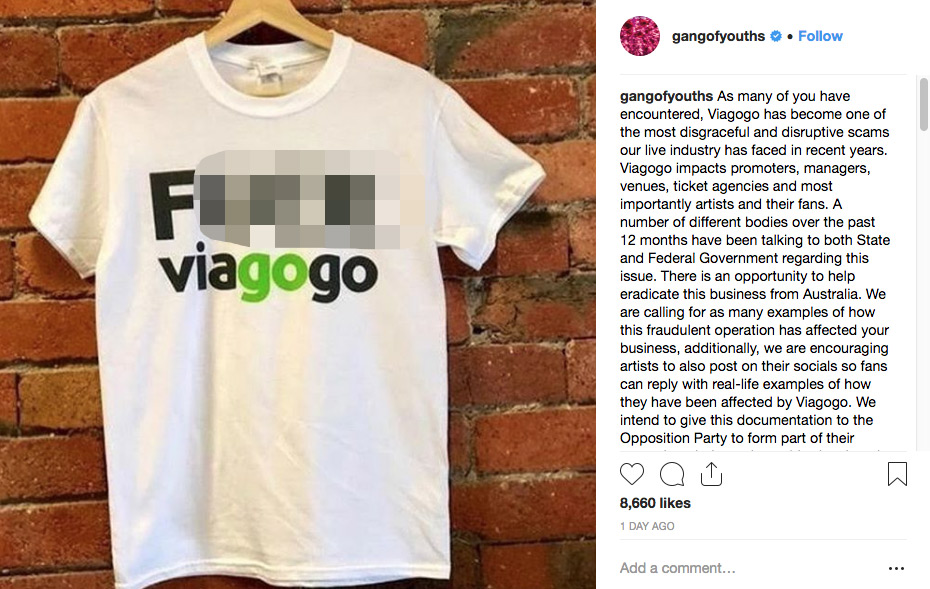The width and height of the screenshot is (930, 589).
Task: Focus the Add a comment field
Action: (x=750, y=568)
